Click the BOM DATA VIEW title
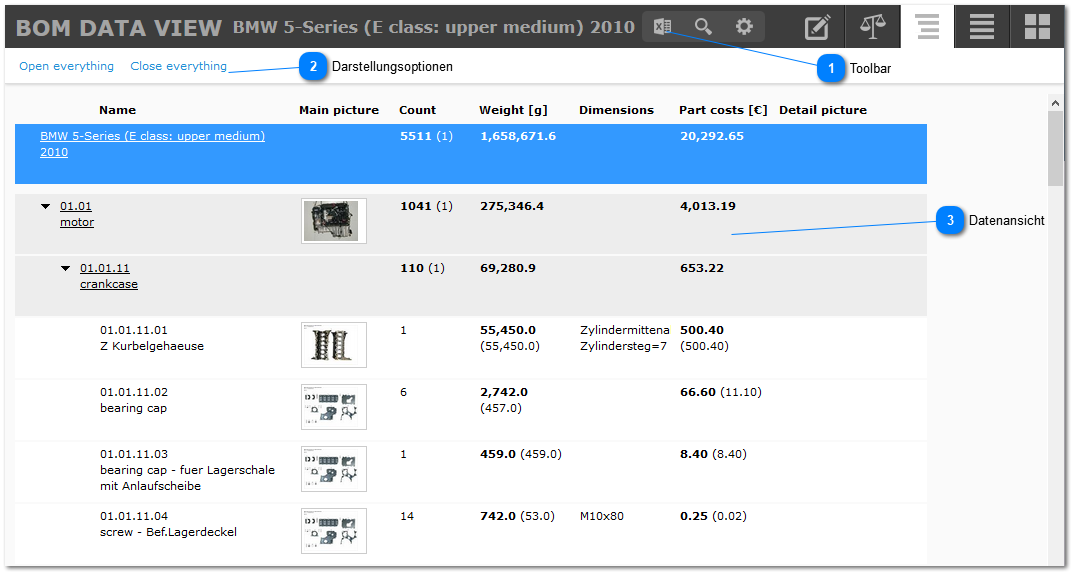The height and width of the screenshot is (575, 1074). pos(119,28)
